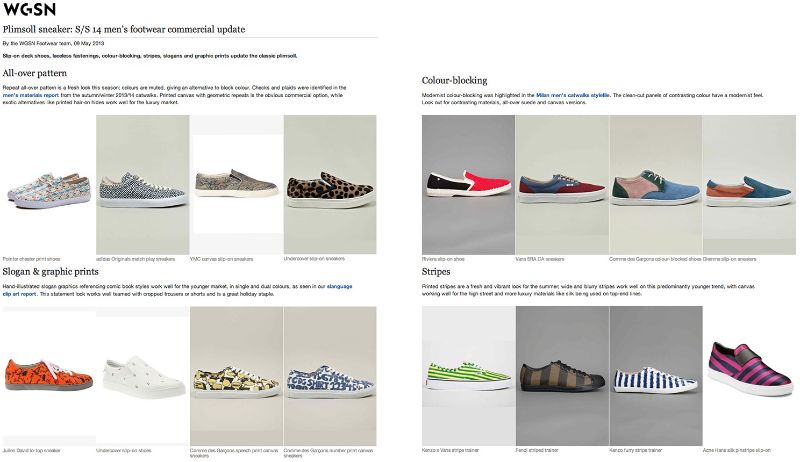Image resolution: width=800 pixels, height=462 pixels.
Task: Open the blue and orange Diemme slip-on image
Action: coord(749,185)
